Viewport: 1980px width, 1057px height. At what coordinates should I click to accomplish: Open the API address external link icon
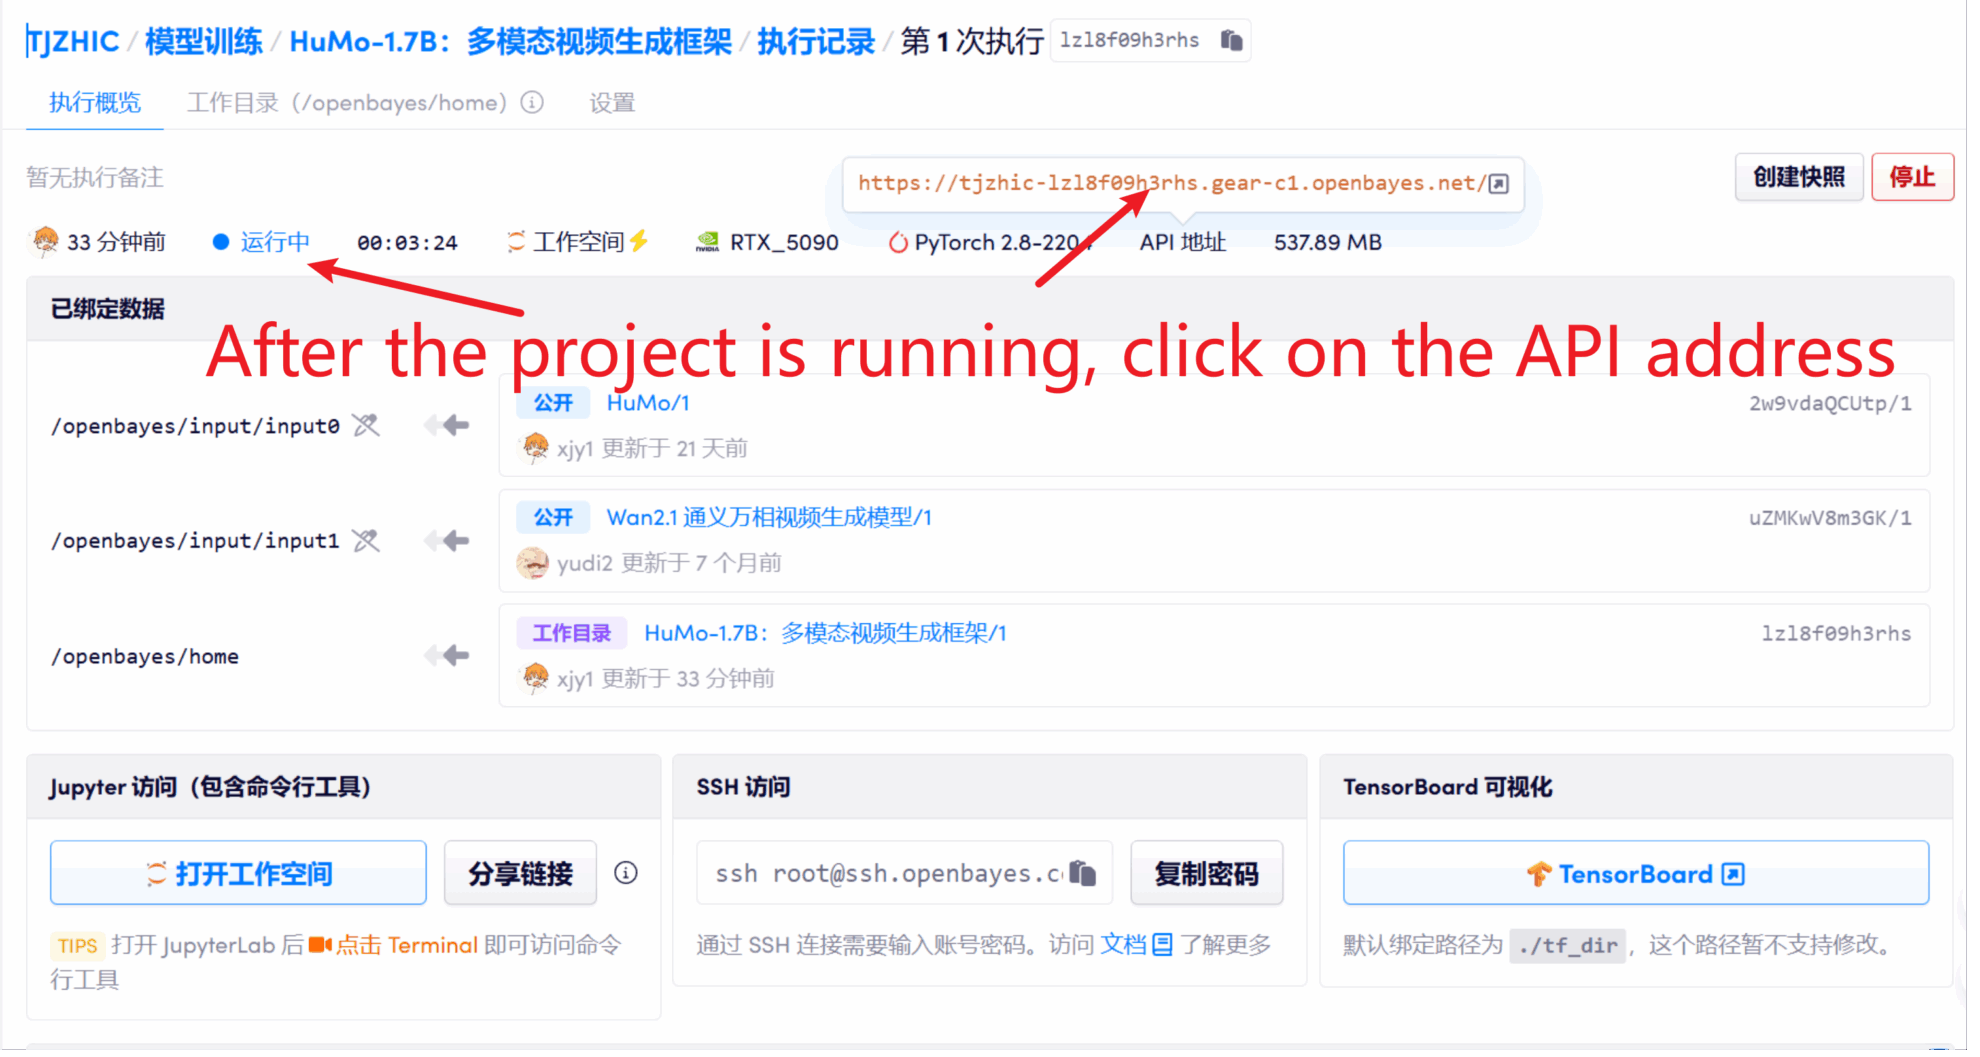click(1498, 184)
